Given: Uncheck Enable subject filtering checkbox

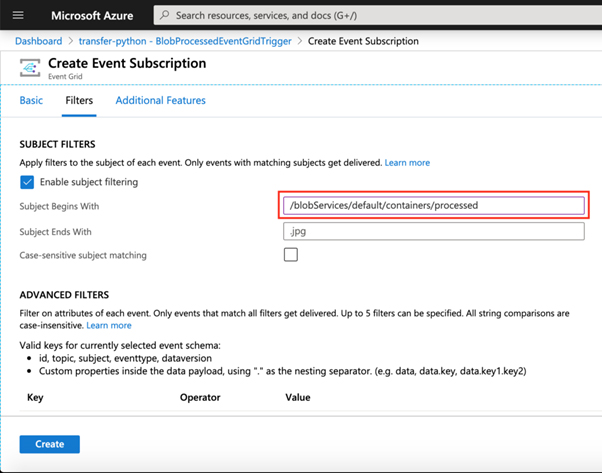Looking at the screenshot, I should 27,182.
